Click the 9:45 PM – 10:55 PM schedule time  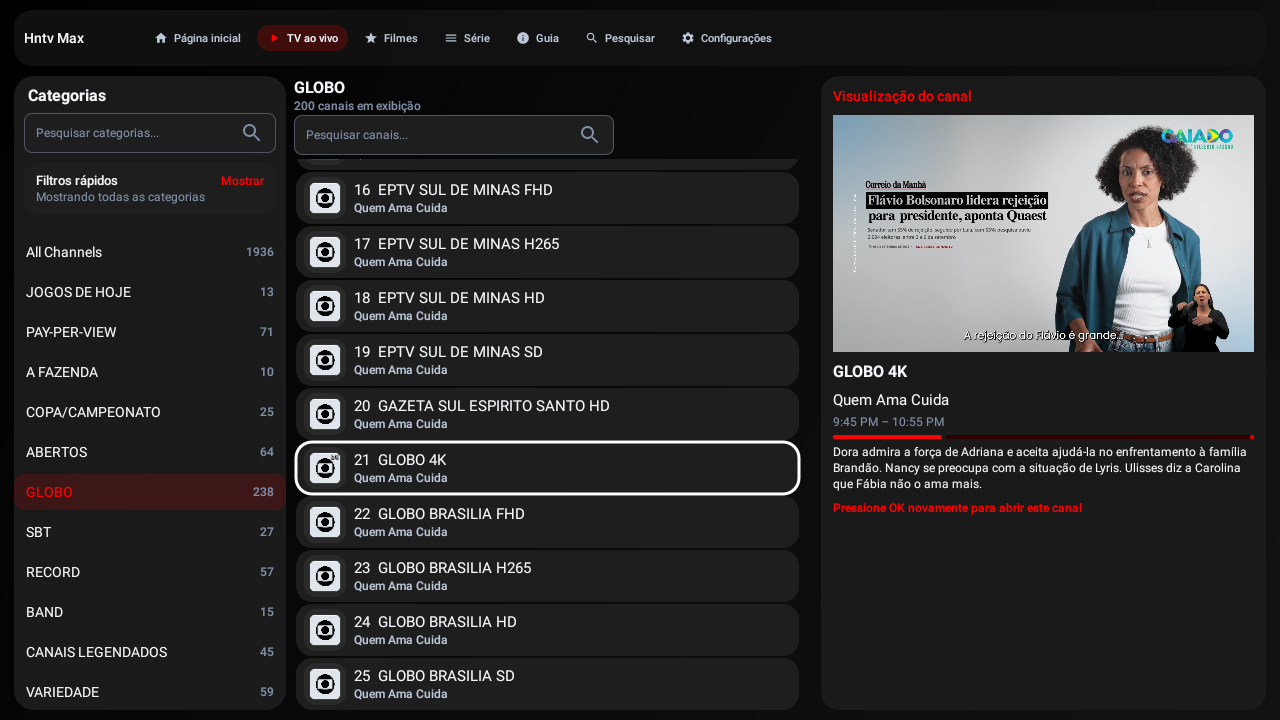888,422
